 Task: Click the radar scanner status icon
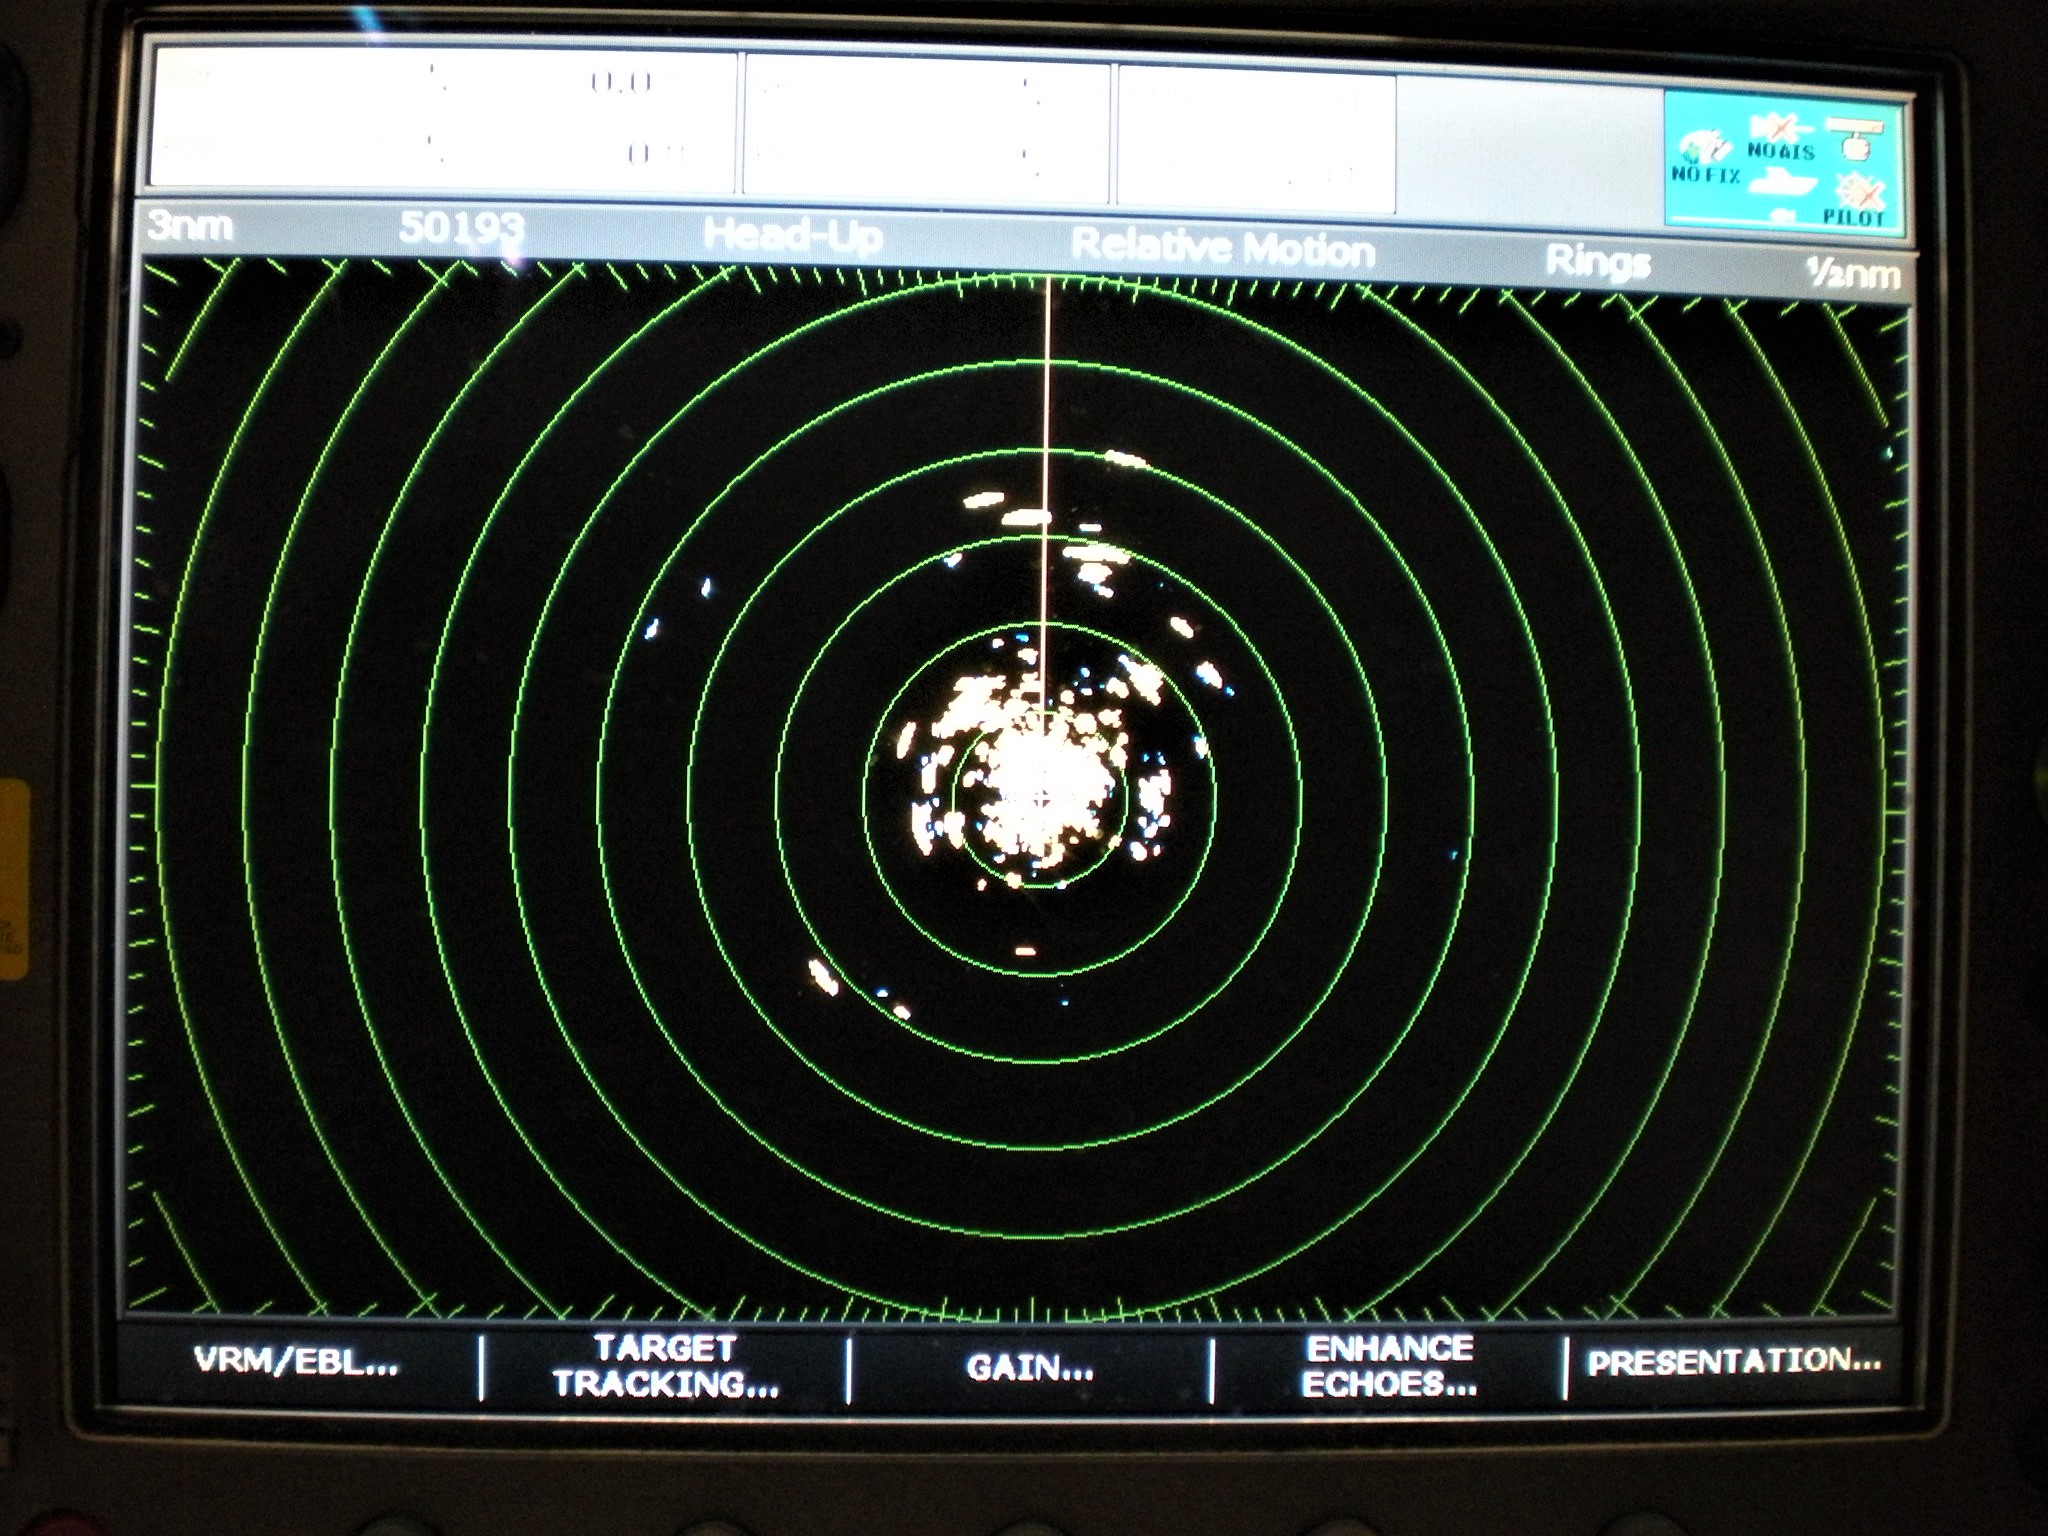[x=1854, y=137]
